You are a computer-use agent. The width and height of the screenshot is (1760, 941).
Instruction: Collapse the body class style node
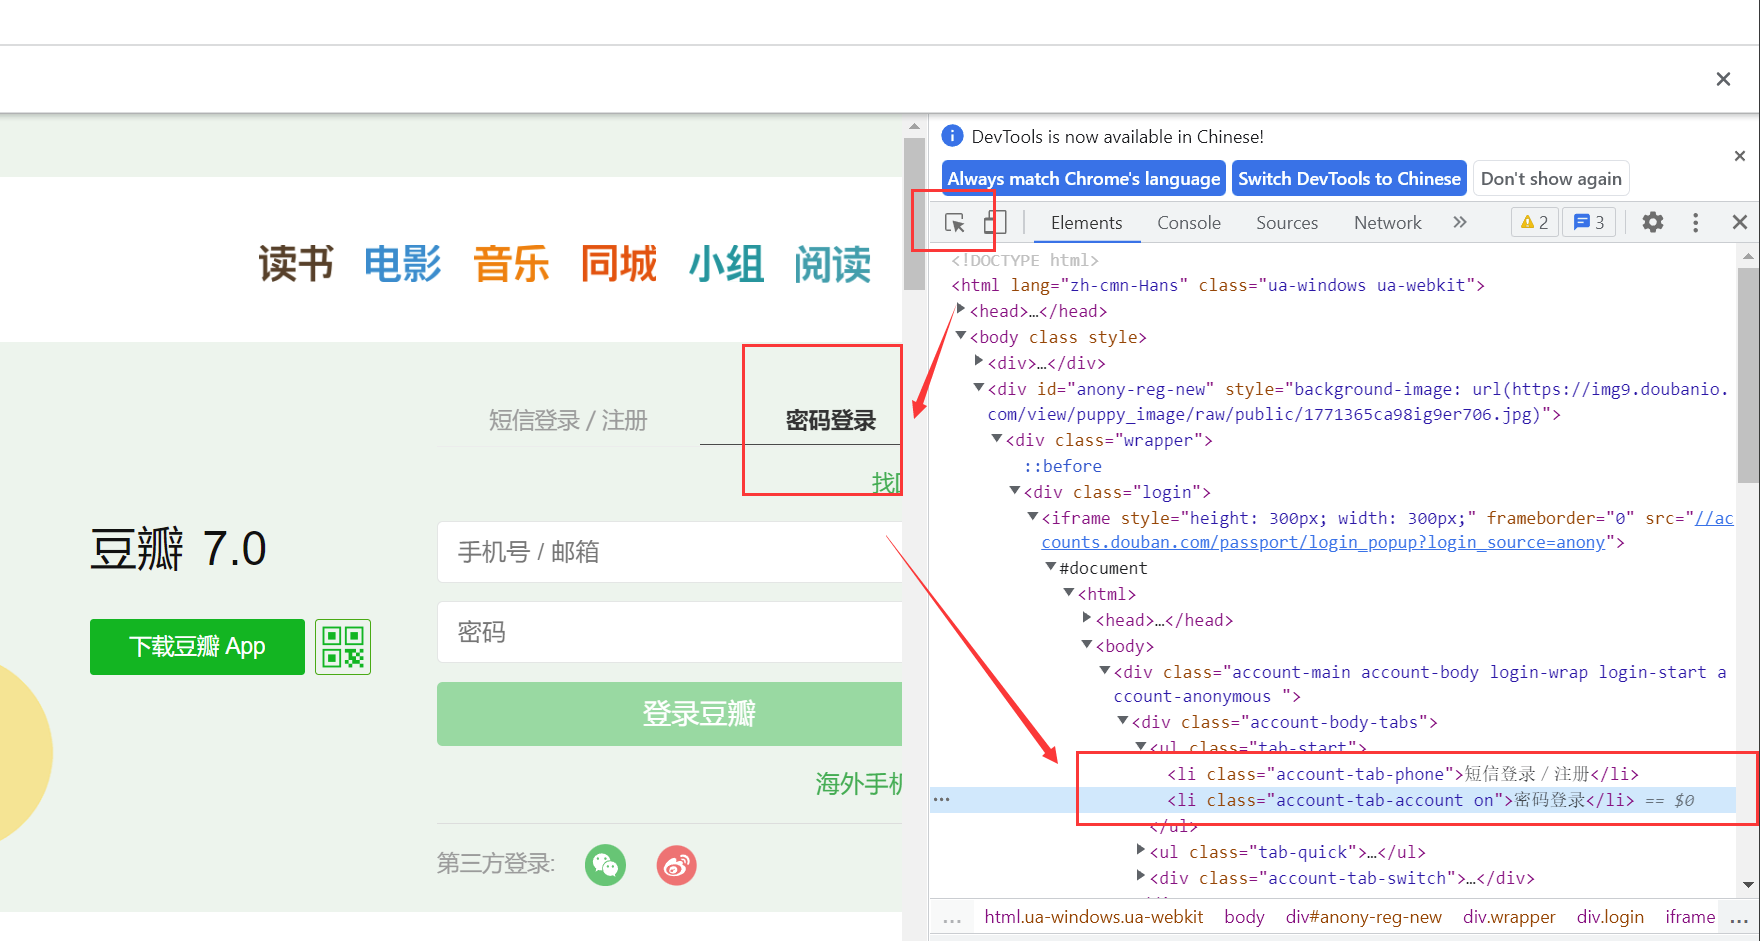click(961, 336)
